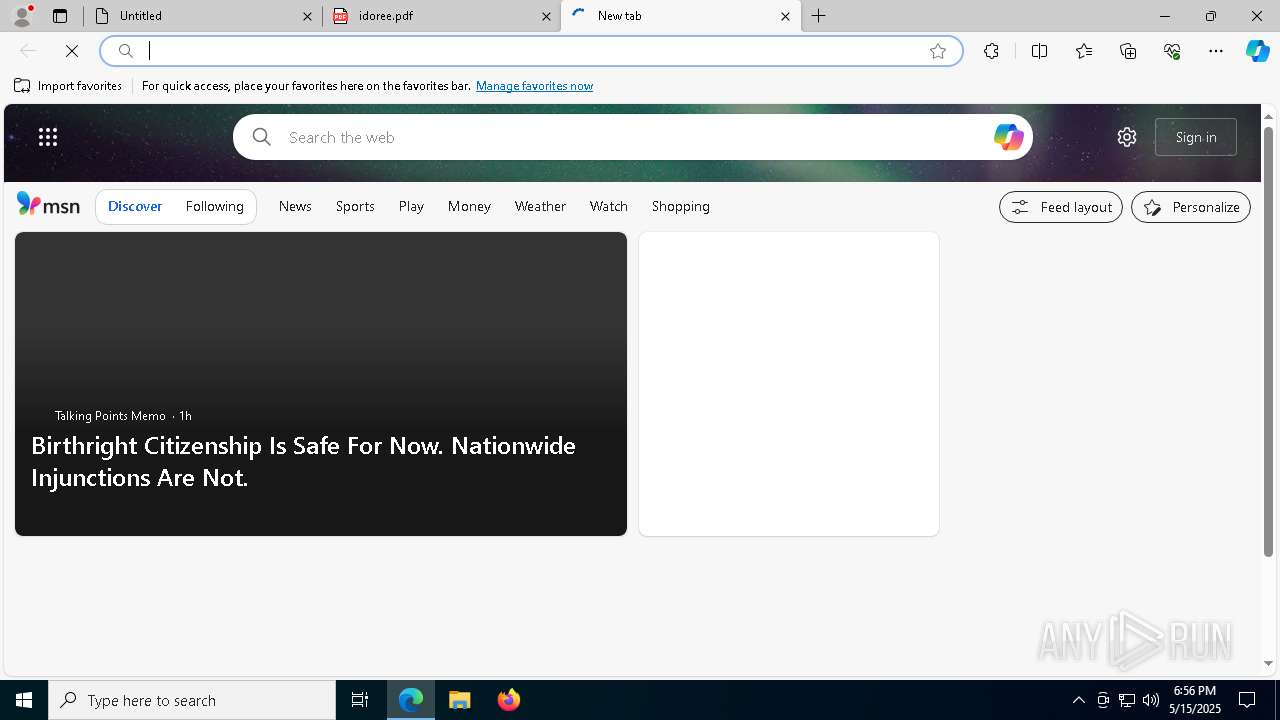This screenshot has height=720, width=1280.
Task: Click the scrollbar up arrow
Action: pos(1268,117)
